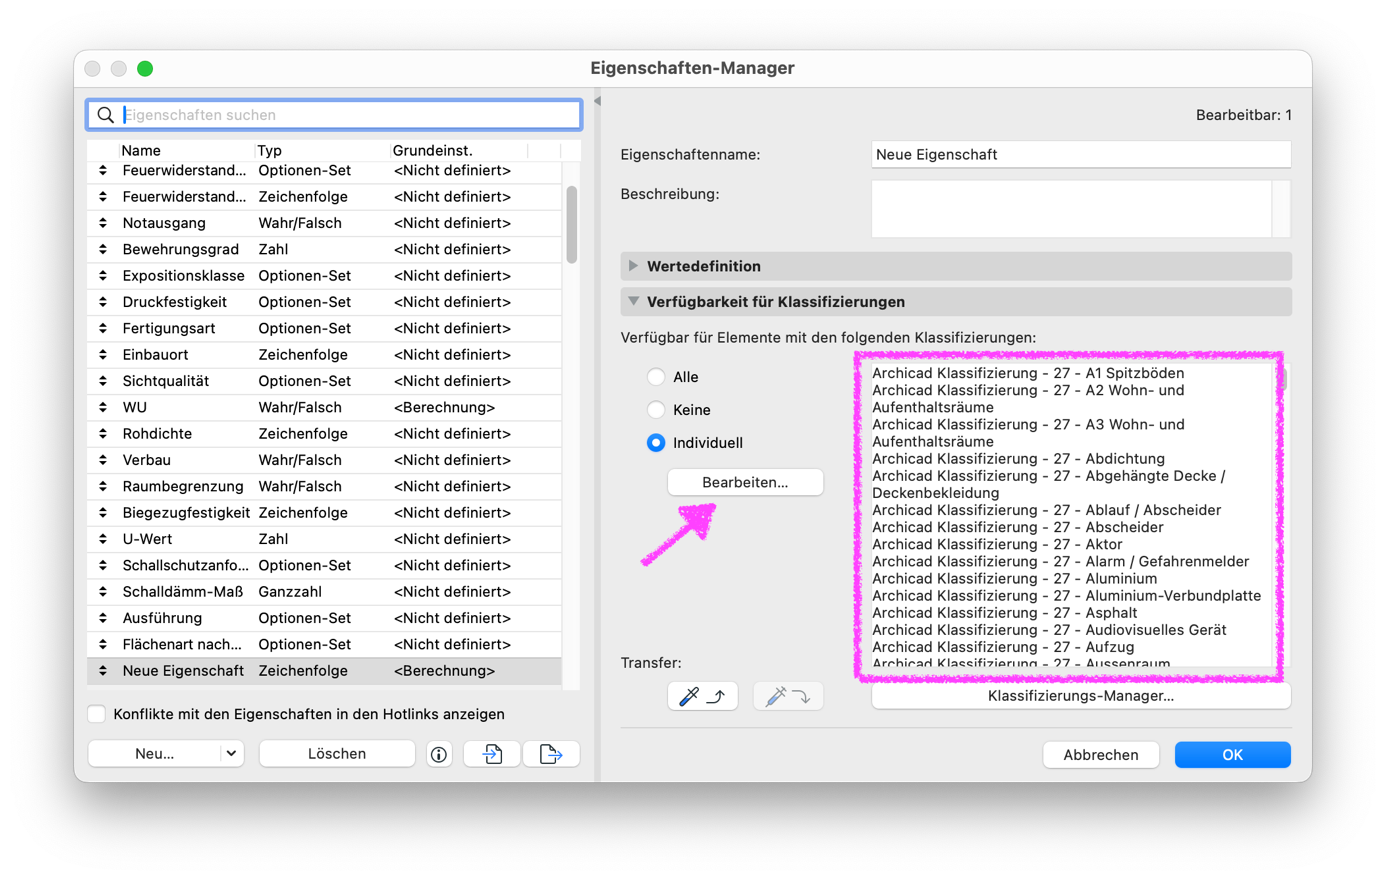Select the Fertigungsart property row
Screen dimensions: 1386x880
pyautogui.click(x=324, y=328)
